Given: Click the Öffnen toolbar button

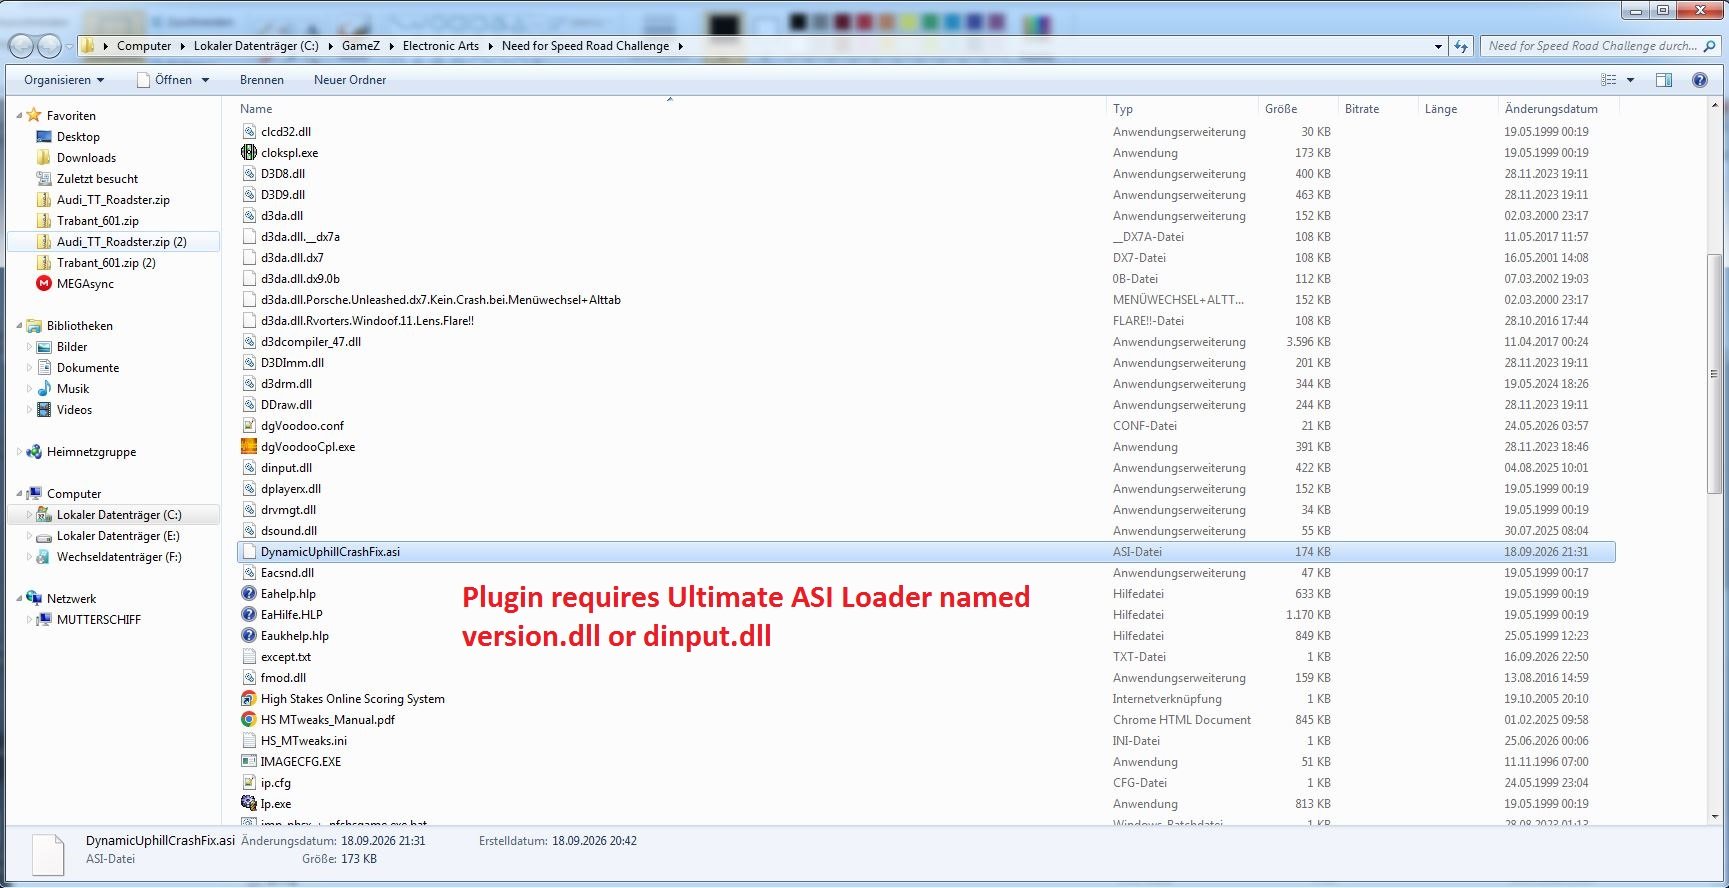Looking at the screenshot, I should [x=164, y=80].
